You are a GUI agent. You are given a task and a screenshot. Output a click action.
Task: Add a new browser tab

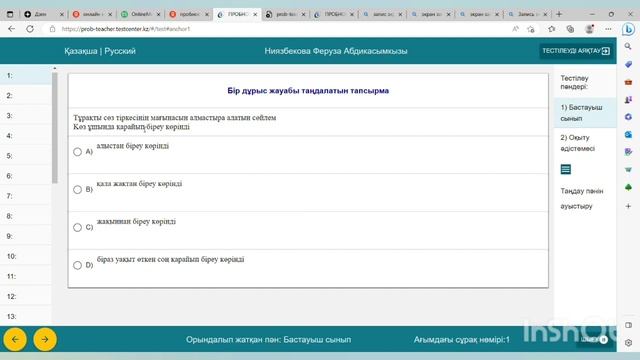[x=559, y=14]
